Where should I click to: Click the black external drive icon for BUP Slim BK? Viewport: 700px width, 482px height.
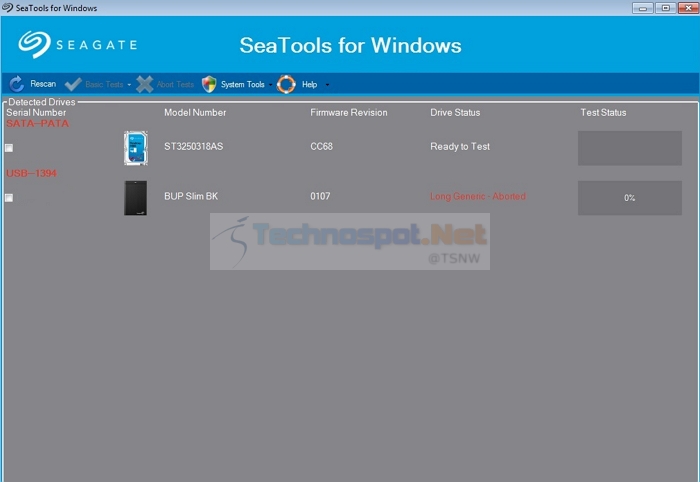[x=136, y=198]
